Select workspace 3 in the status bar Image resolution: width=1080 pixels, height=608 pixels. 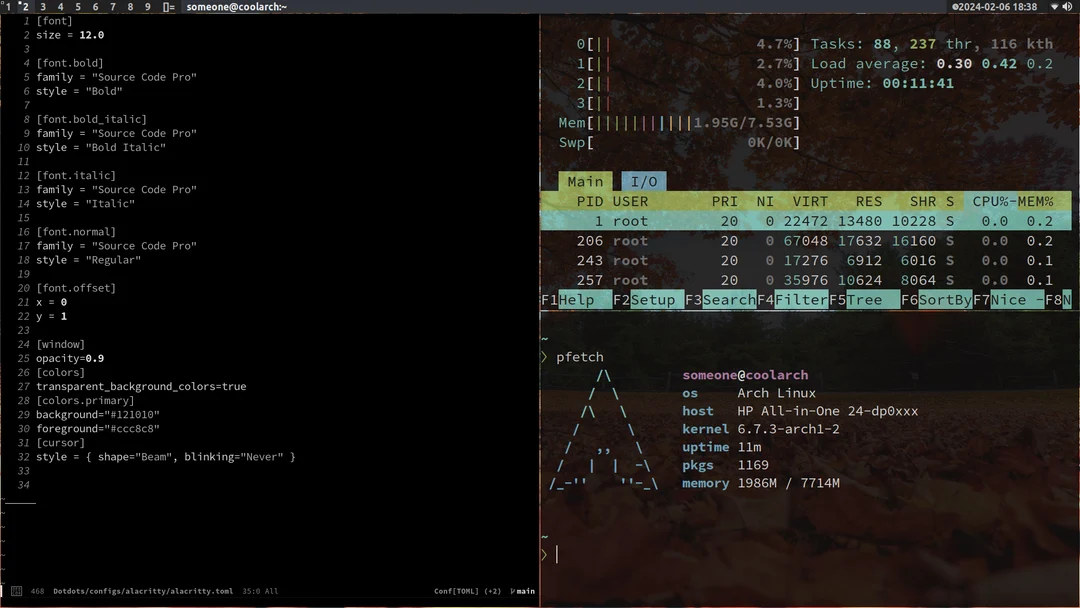coord(43,6)
